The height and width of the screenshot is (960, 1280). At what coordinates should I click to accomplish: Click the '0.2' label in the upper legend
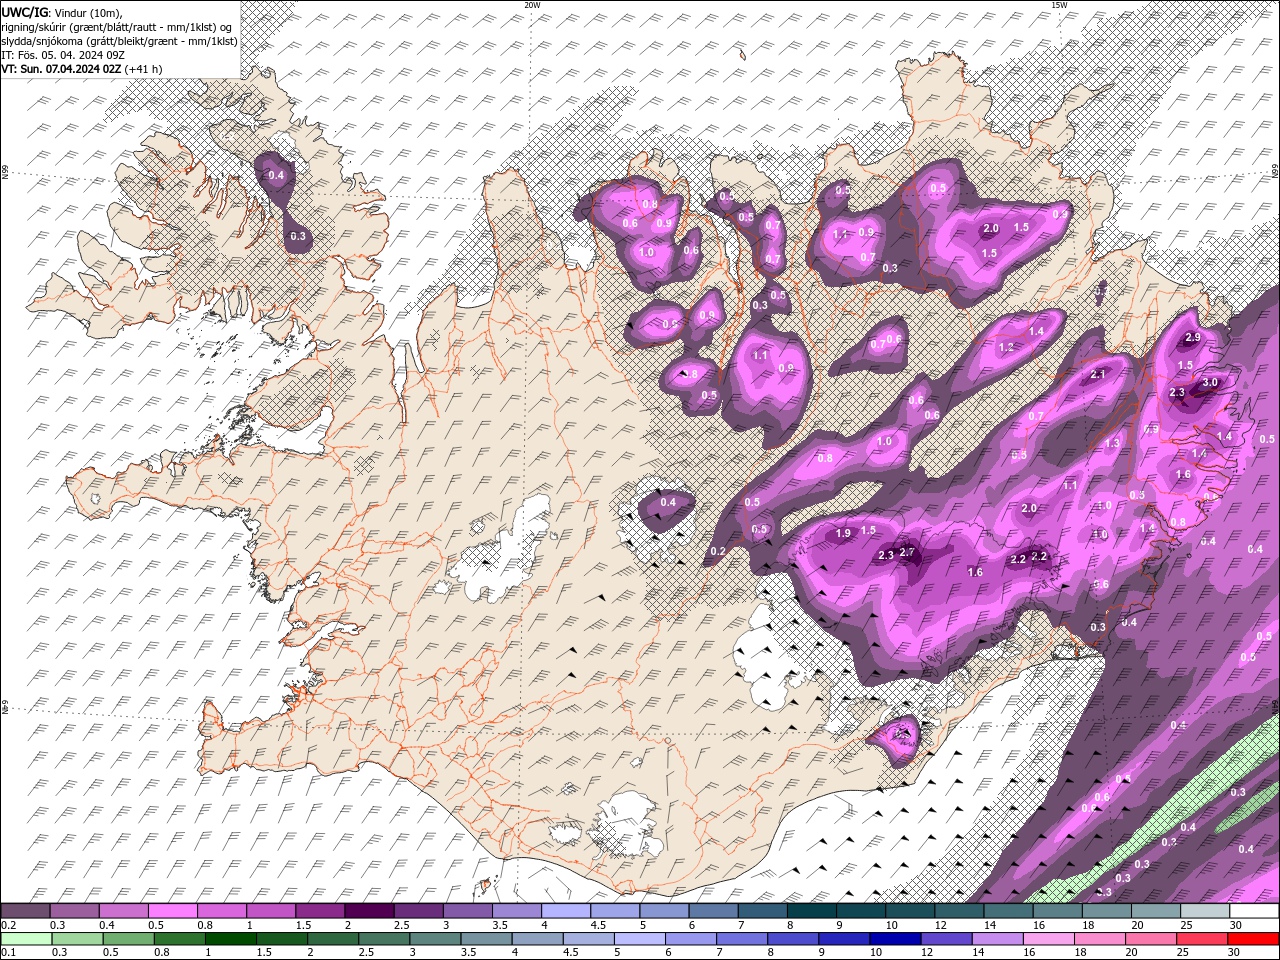tap(8, 925)
